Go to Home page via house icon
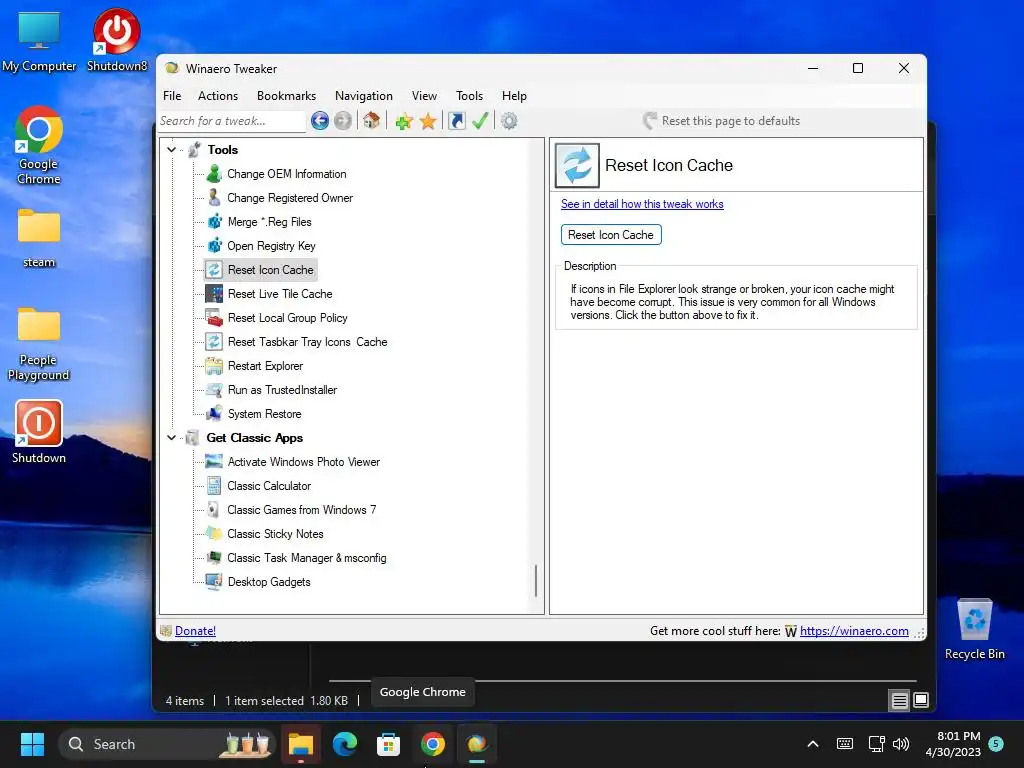The height and width of the screenshot is (768, 1024). (371, 121)
